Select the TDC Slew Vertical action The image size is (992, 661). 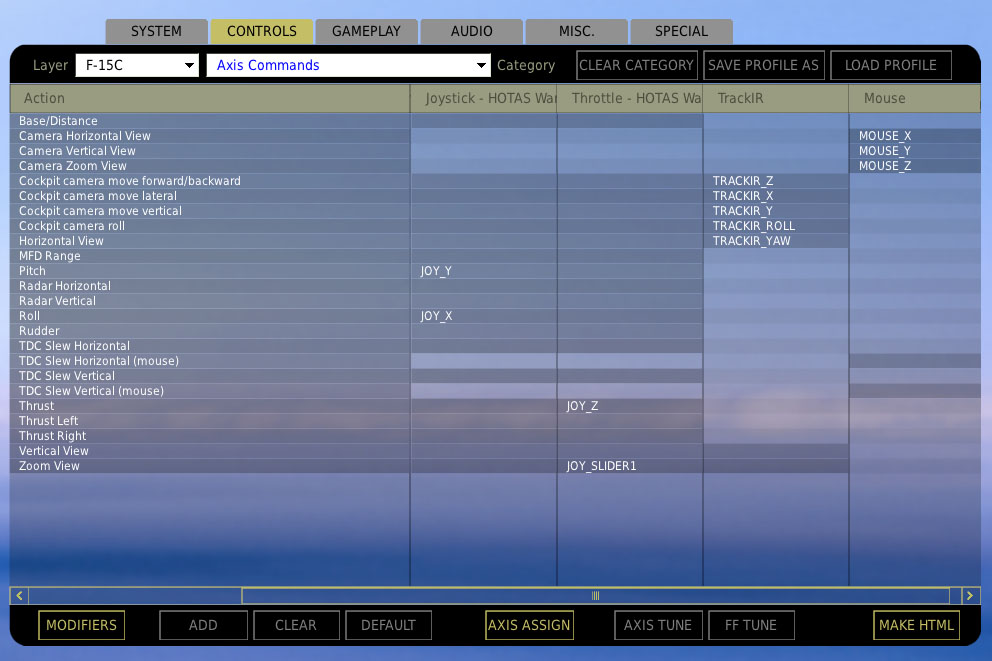pyautogui.click(x=210, y=376)
